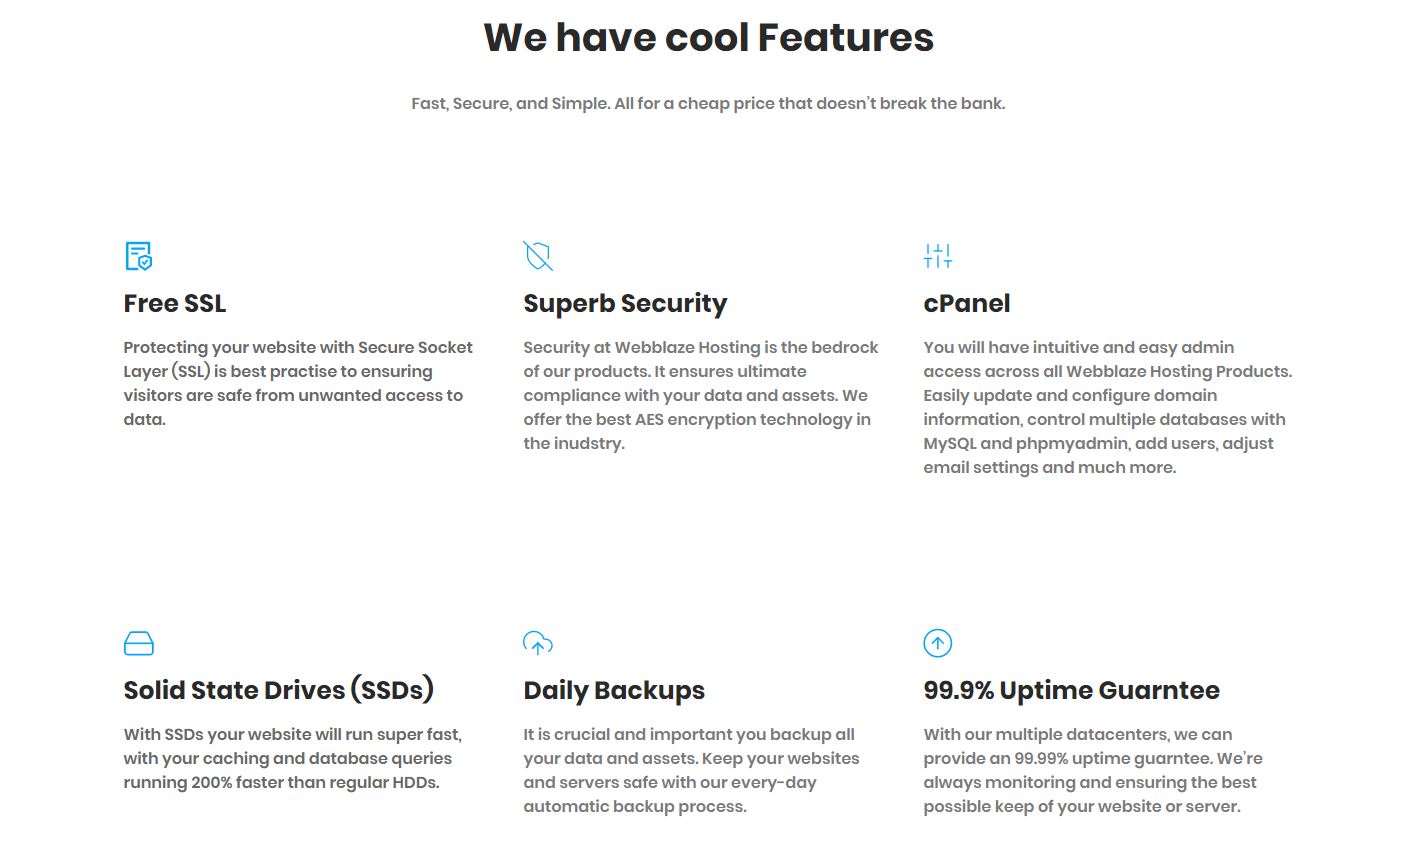Click the Solid State Drives disk icon
Viewport: 1406px width, 854px height.
point(138,643)
